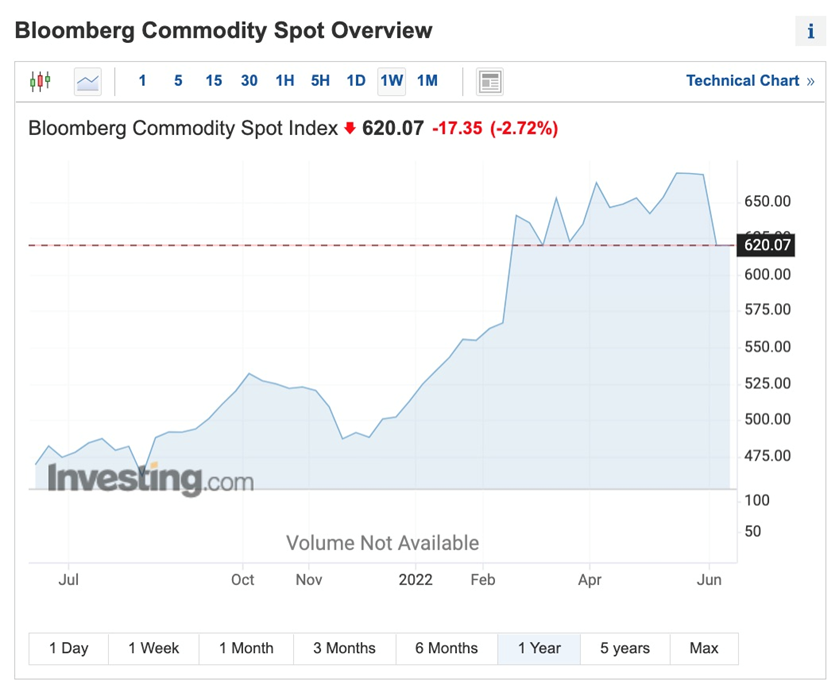
Task: Click the info icon beside the title
Action: click(x=810, y=31)
